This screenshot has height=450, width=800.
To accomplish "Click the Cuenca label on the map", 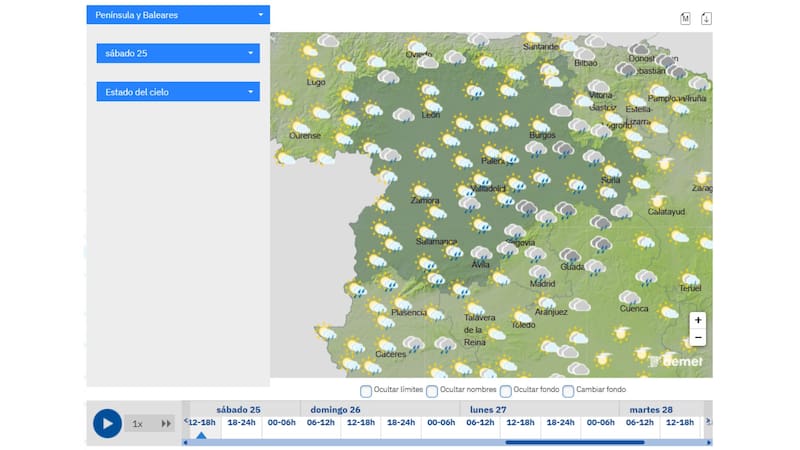I will point(634,309).
